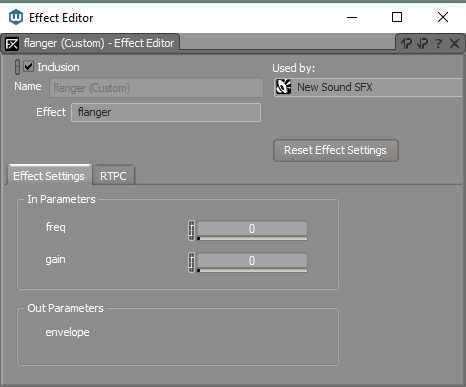
Task: Click the freq slider bar
Action: (252, 238)
